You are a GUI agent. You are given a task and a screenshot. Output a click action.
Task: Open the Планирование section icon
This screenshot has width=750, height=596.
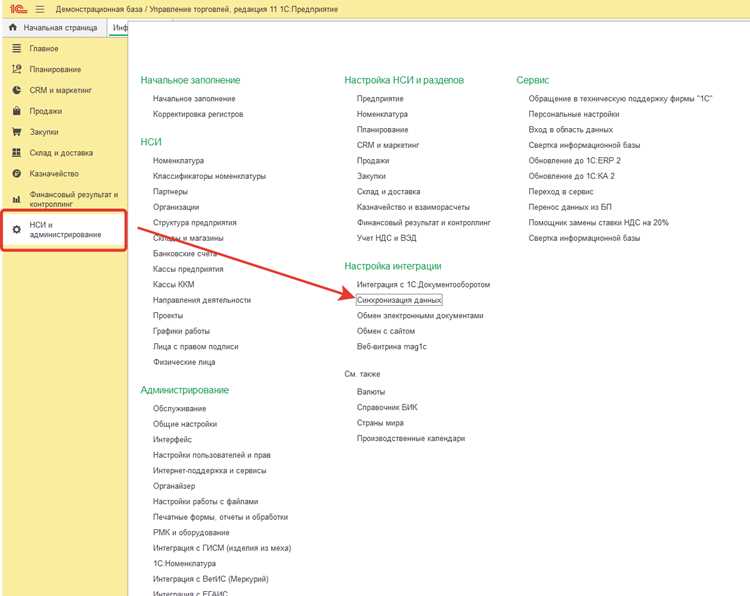click(x=17, y=69)
